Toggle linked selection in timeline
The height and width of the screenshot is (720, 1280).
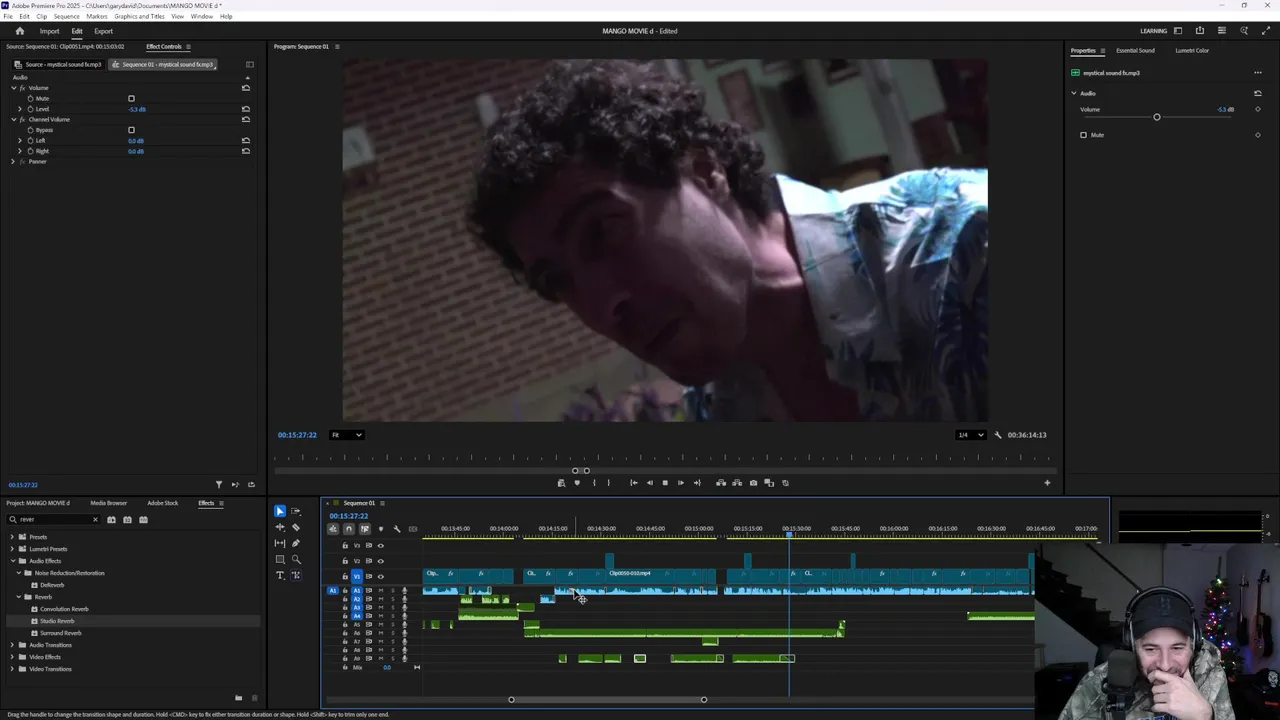click(x=365, y=529)
